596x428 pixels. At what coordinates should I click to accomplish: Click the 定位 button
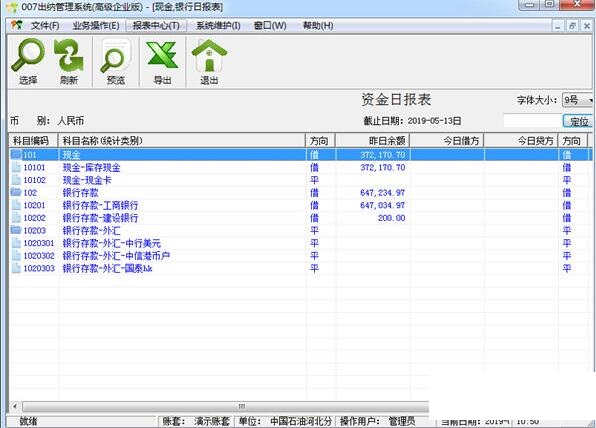578,121
